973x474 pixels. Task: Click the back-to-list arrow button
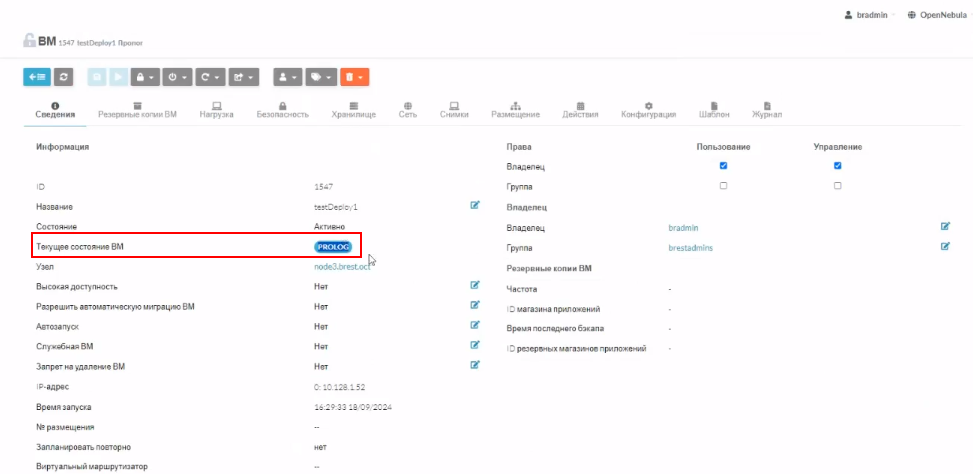36,76
